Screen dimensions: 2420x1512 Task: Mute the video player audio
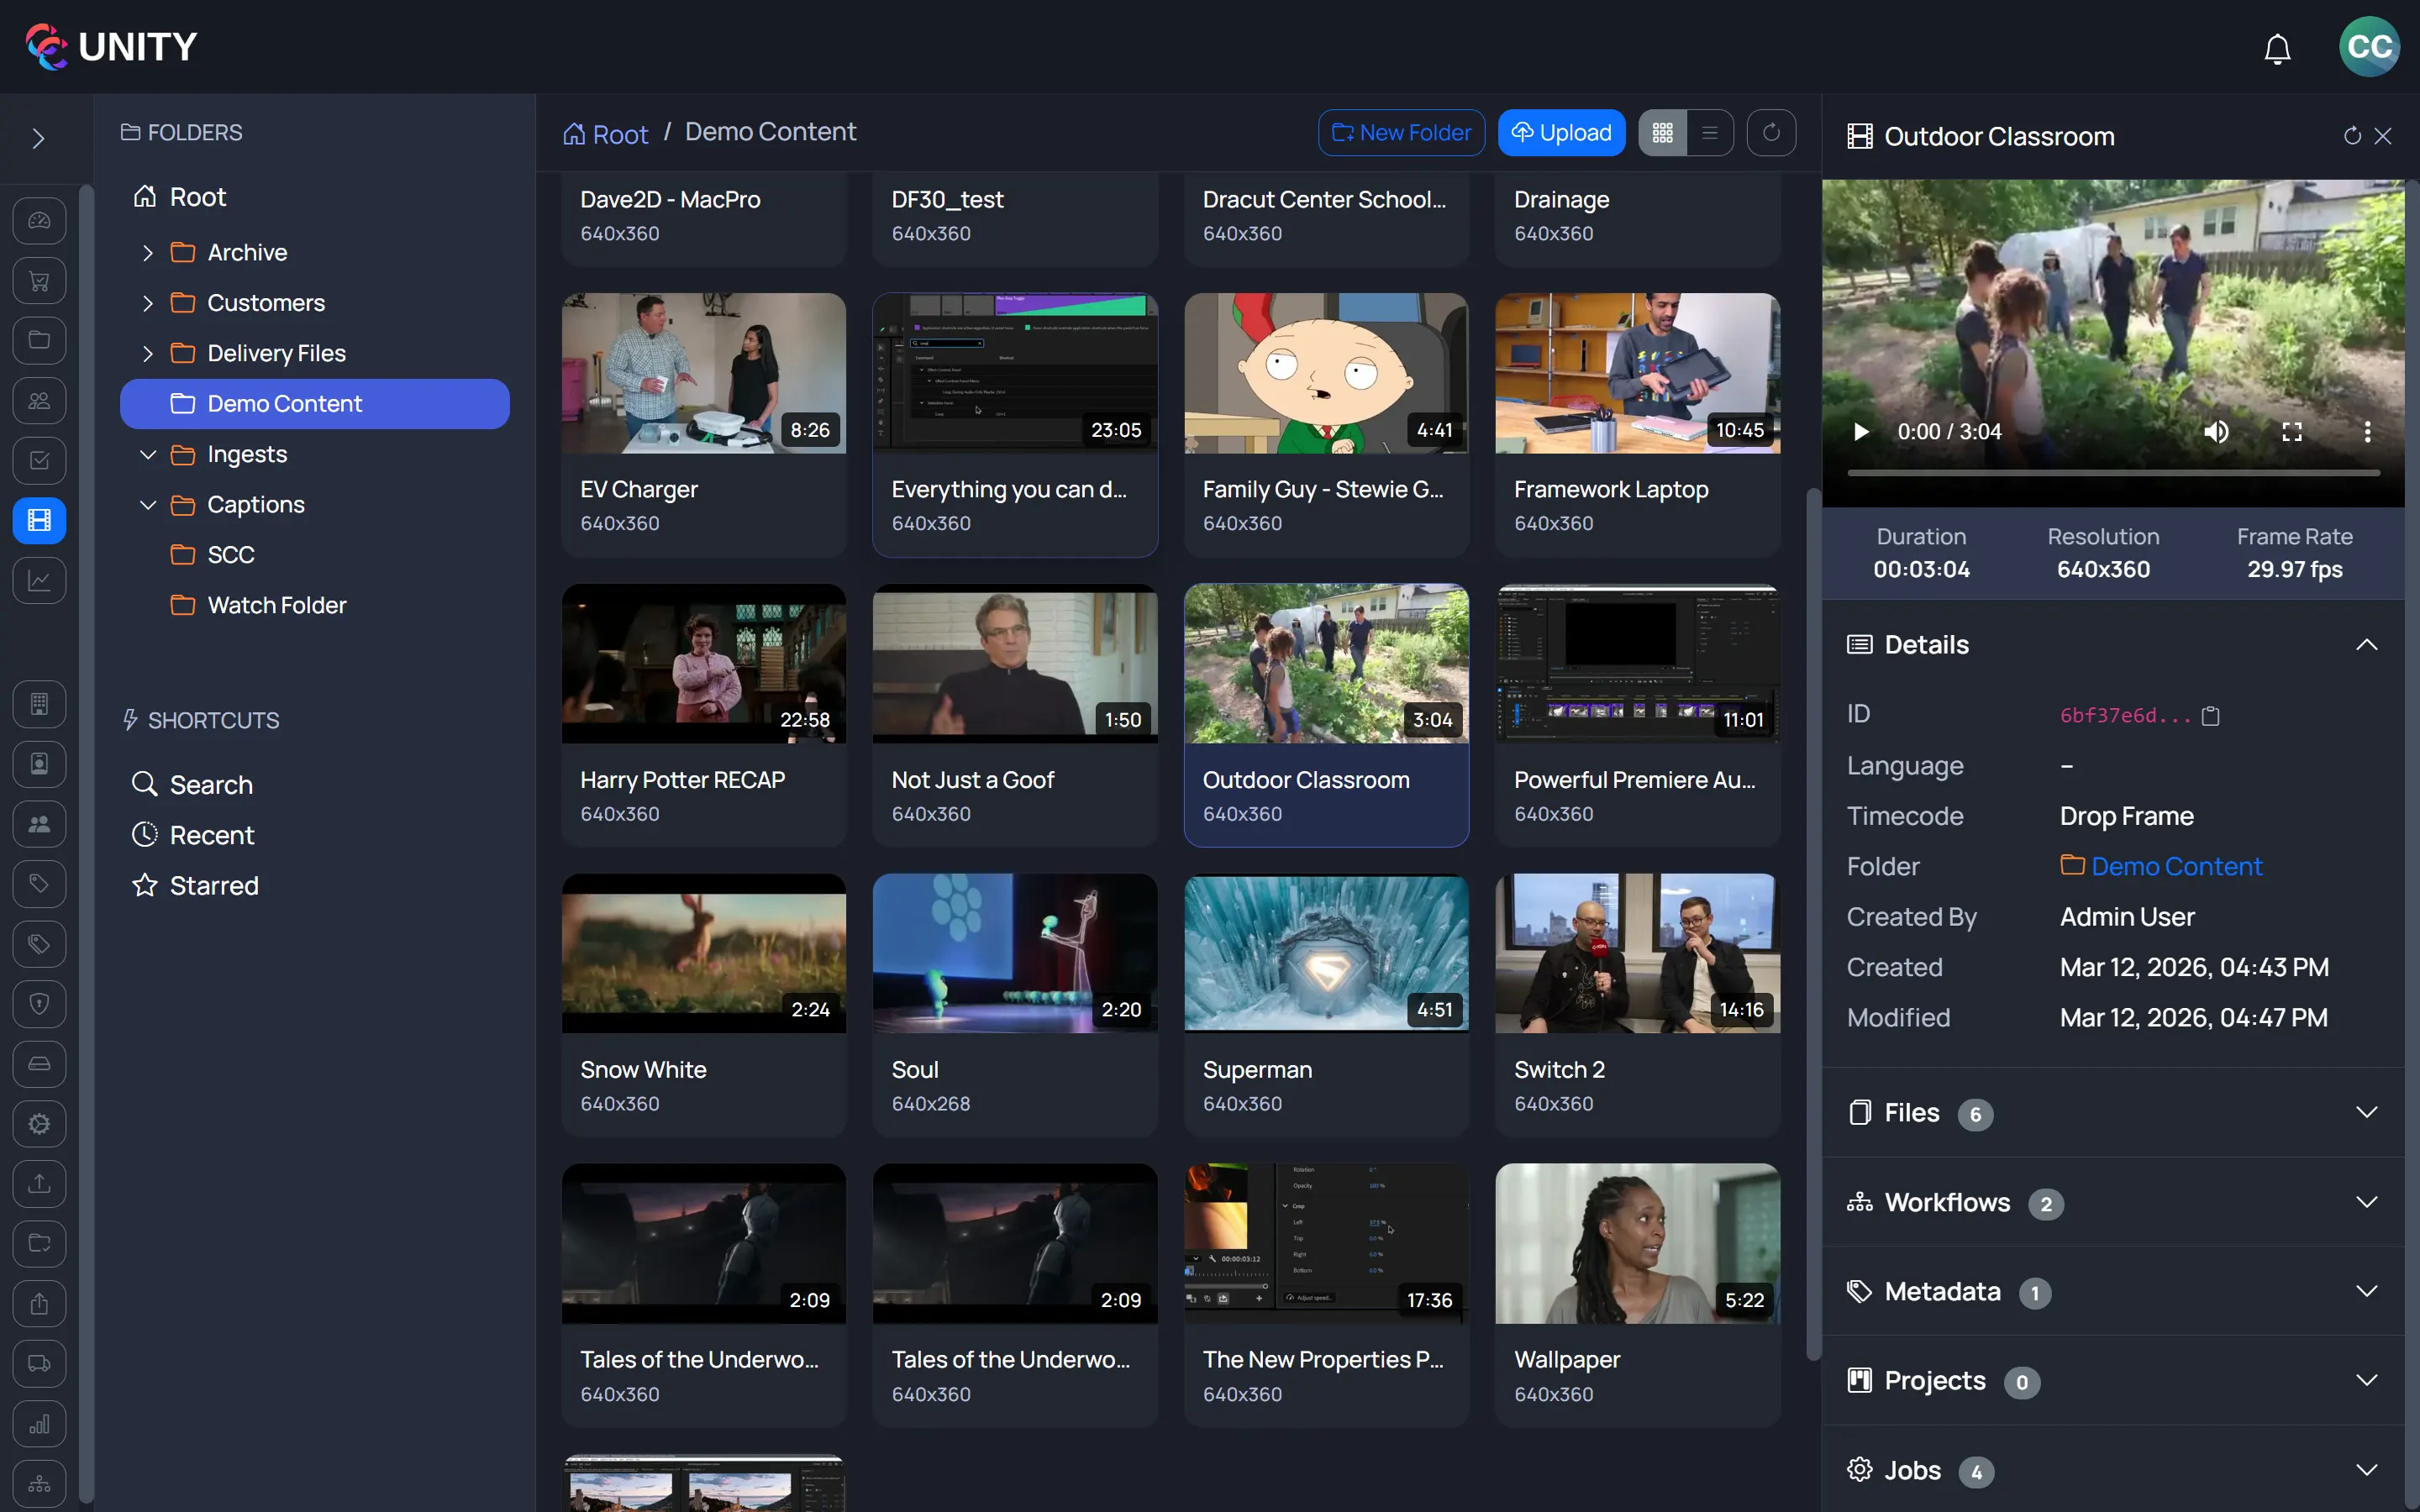pyautogui.click(x=2216, y=431)
